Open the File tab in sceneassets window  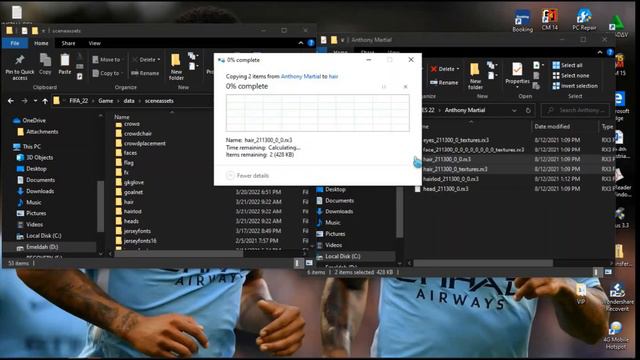click(x=15, y=43)
